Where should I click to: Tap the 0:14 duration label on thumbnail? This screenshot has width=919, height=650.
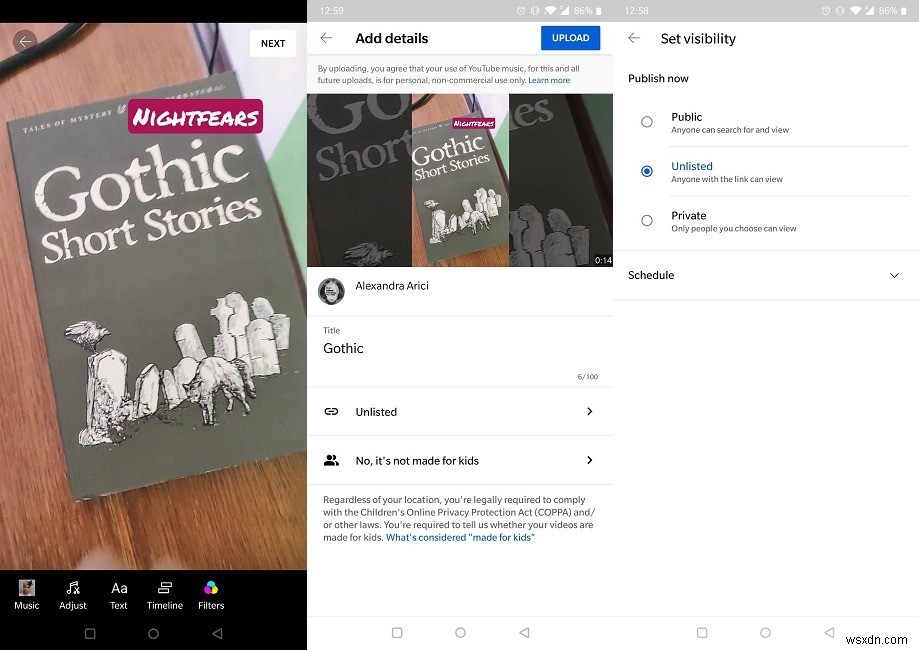(603, 260)
